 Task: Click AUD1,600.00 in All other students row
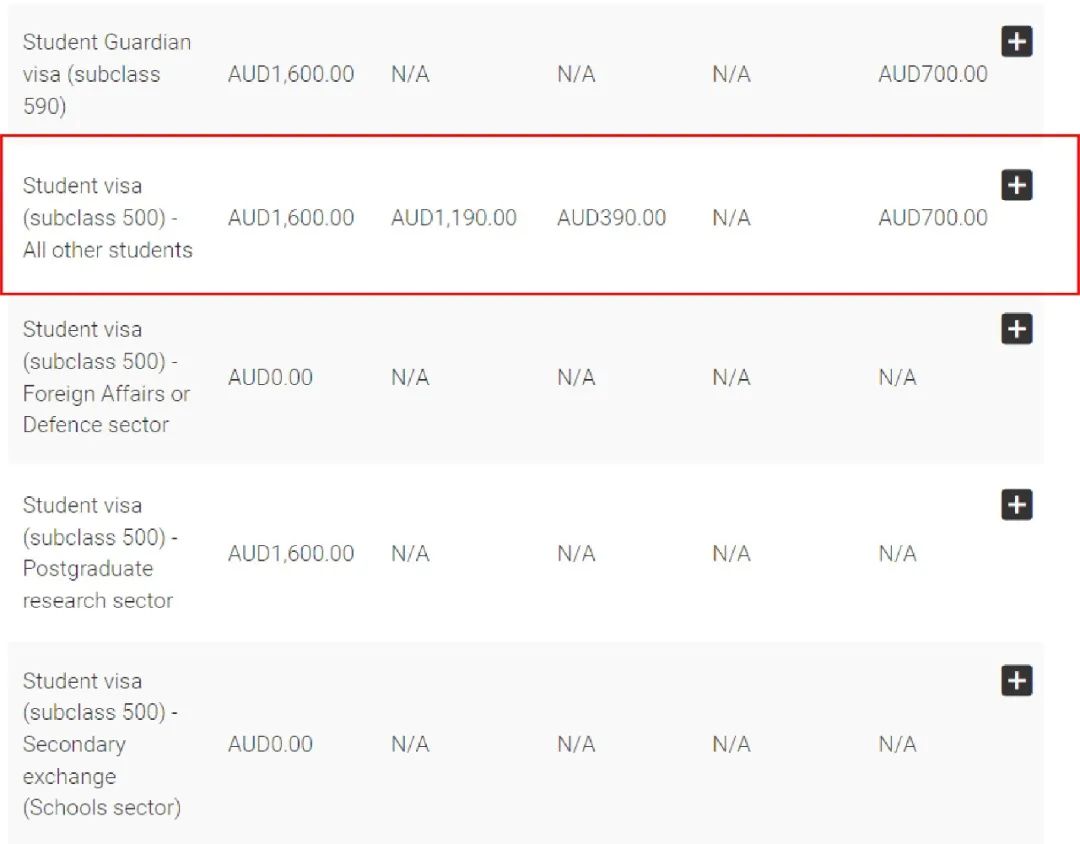tap(290, 218)
